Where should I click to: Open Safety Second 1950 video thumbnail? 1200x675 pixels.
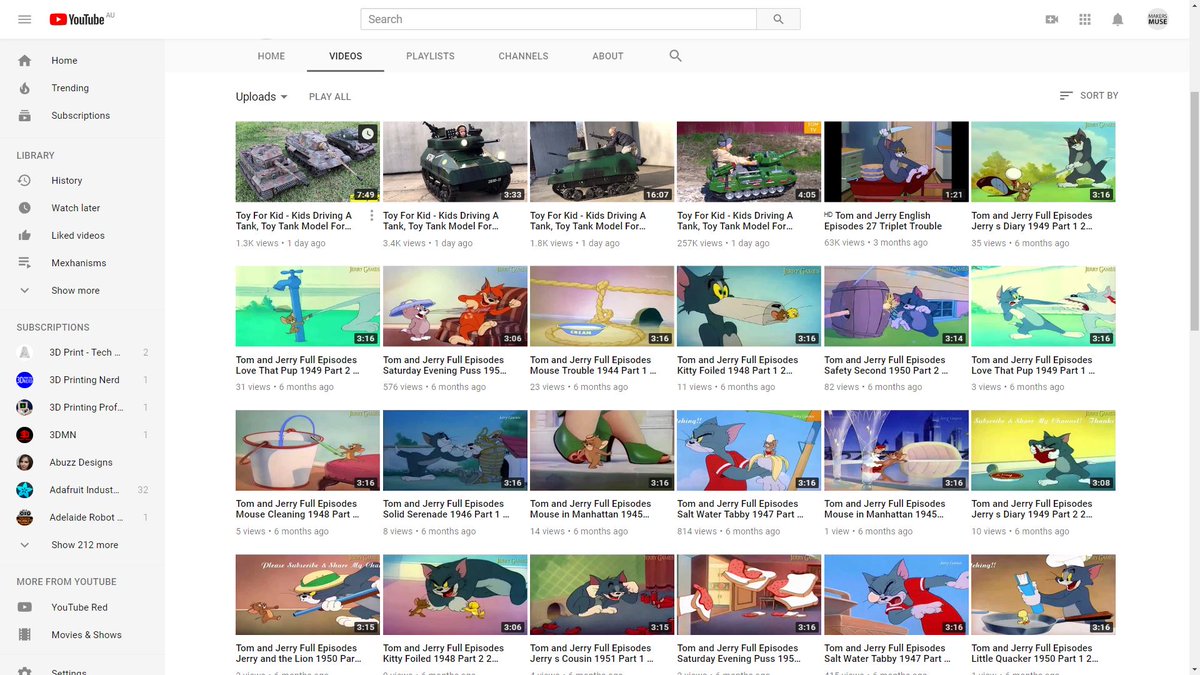click(x=896, y=306)
